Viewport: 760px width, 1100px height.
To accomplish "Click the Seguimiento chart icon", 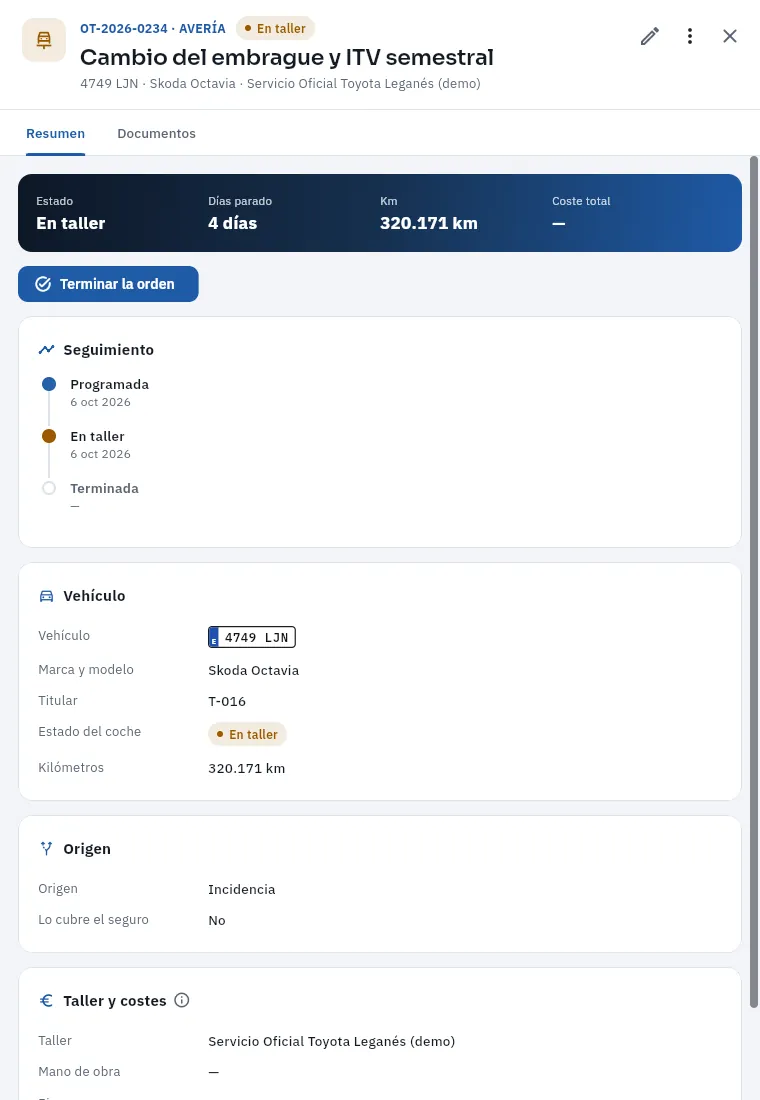I will pos(46,349).
